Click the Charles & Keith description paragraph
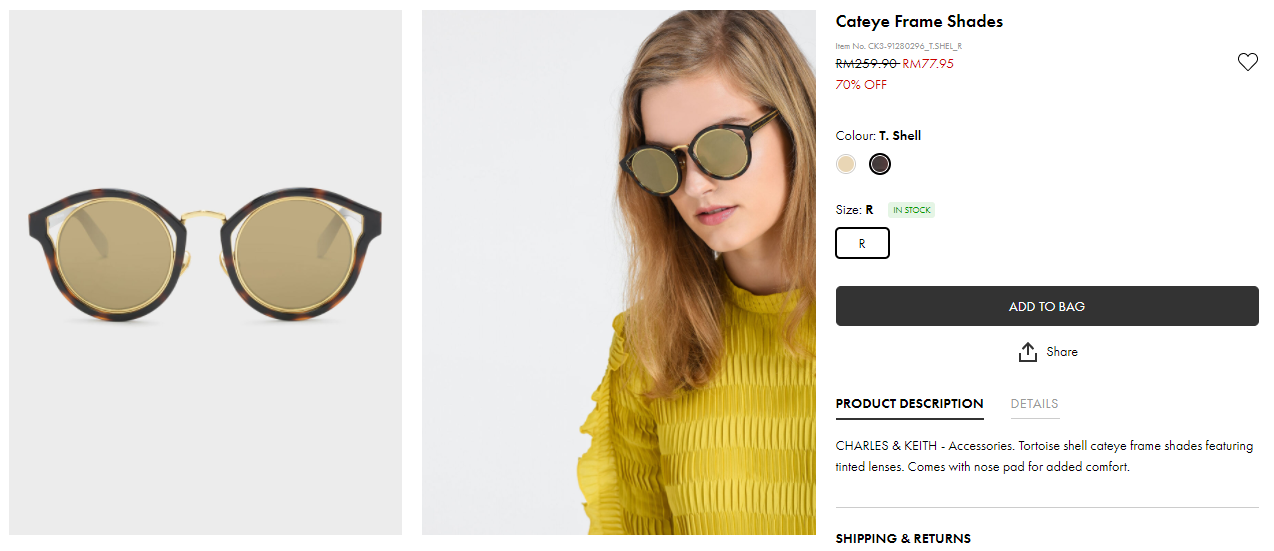Screen dimensions: 1274x551 tap(1043, 456)
